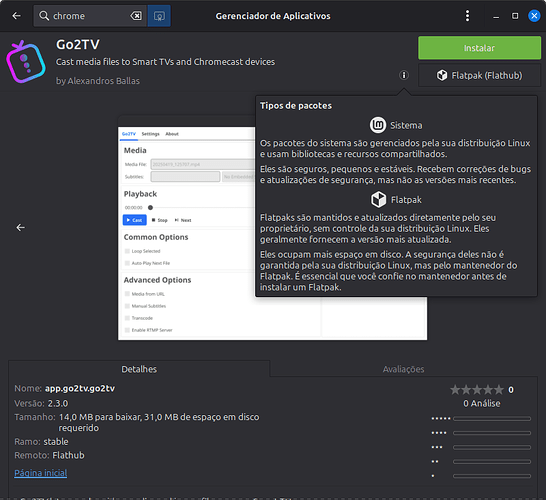This screenshot has width=546, height=500.
Task: Show previous screenshot with left arrow
Action: click(21, 228)
